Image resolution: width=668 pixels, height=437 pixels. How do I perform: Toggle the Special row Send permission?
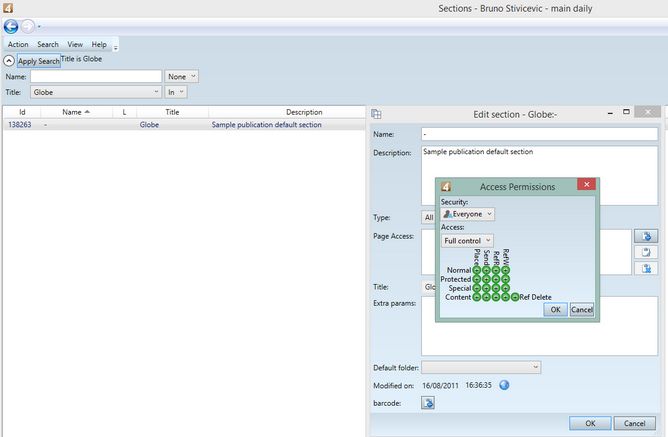click(486, 288)
